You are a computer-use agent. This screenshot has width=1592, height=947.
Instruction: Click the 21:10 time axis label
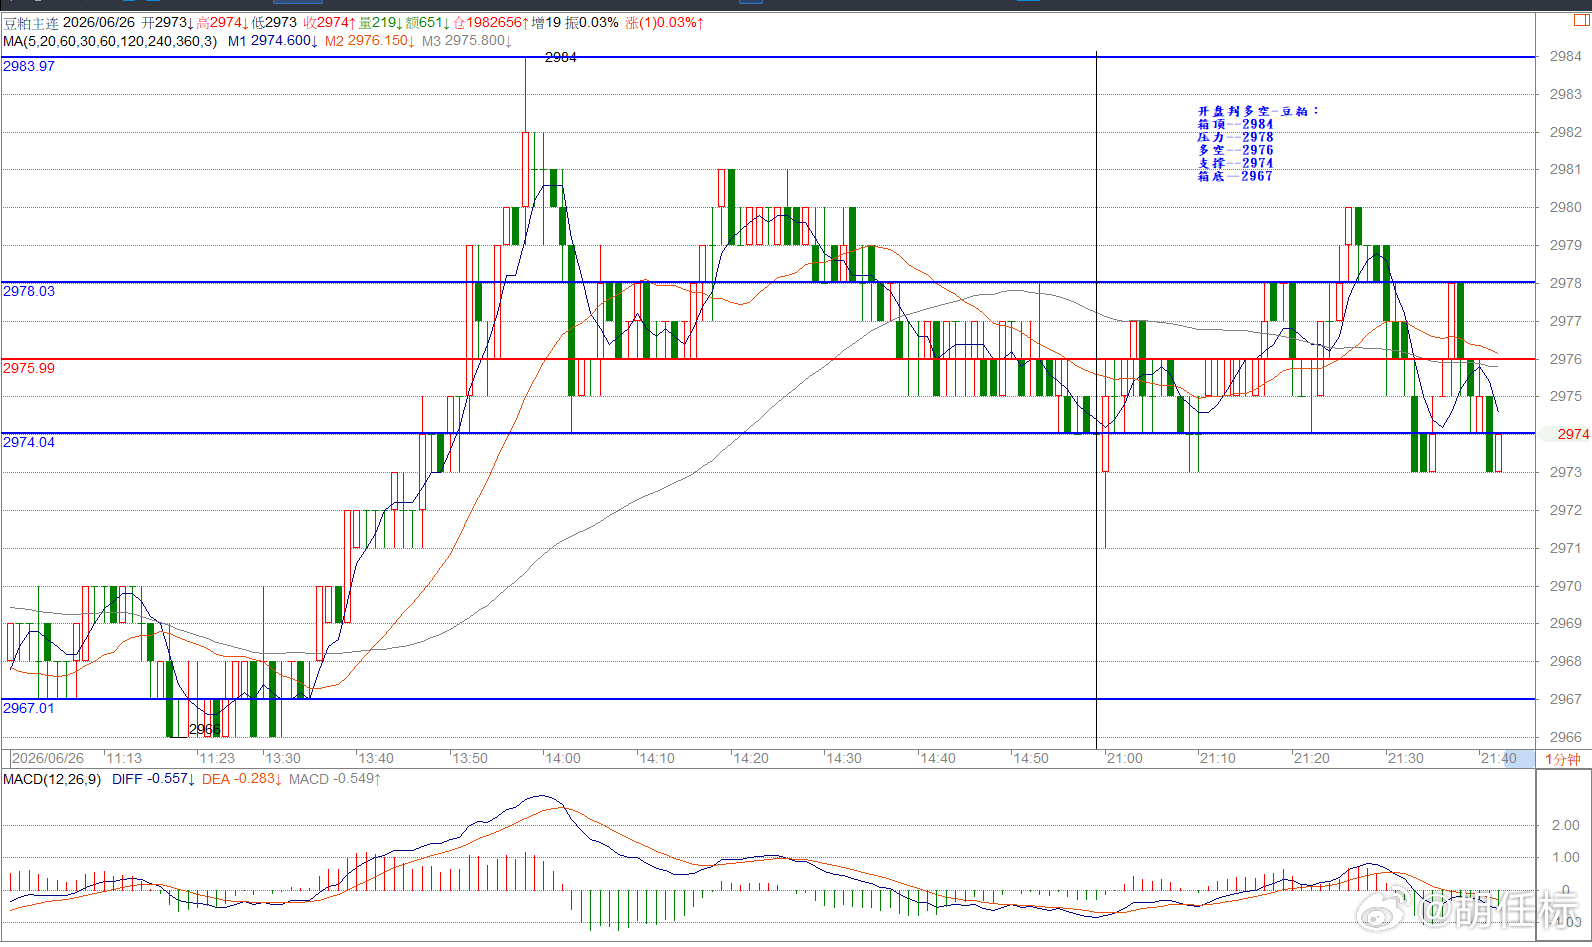[1218, 758]
